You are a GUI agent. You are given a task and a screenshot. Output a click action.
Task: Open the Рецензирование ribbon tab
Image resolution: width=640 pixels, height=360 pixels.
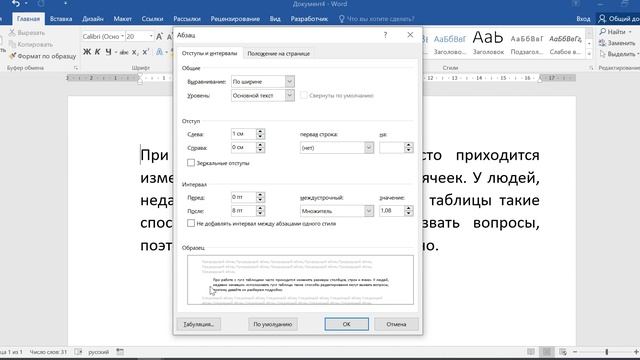(x=235, y=19)
